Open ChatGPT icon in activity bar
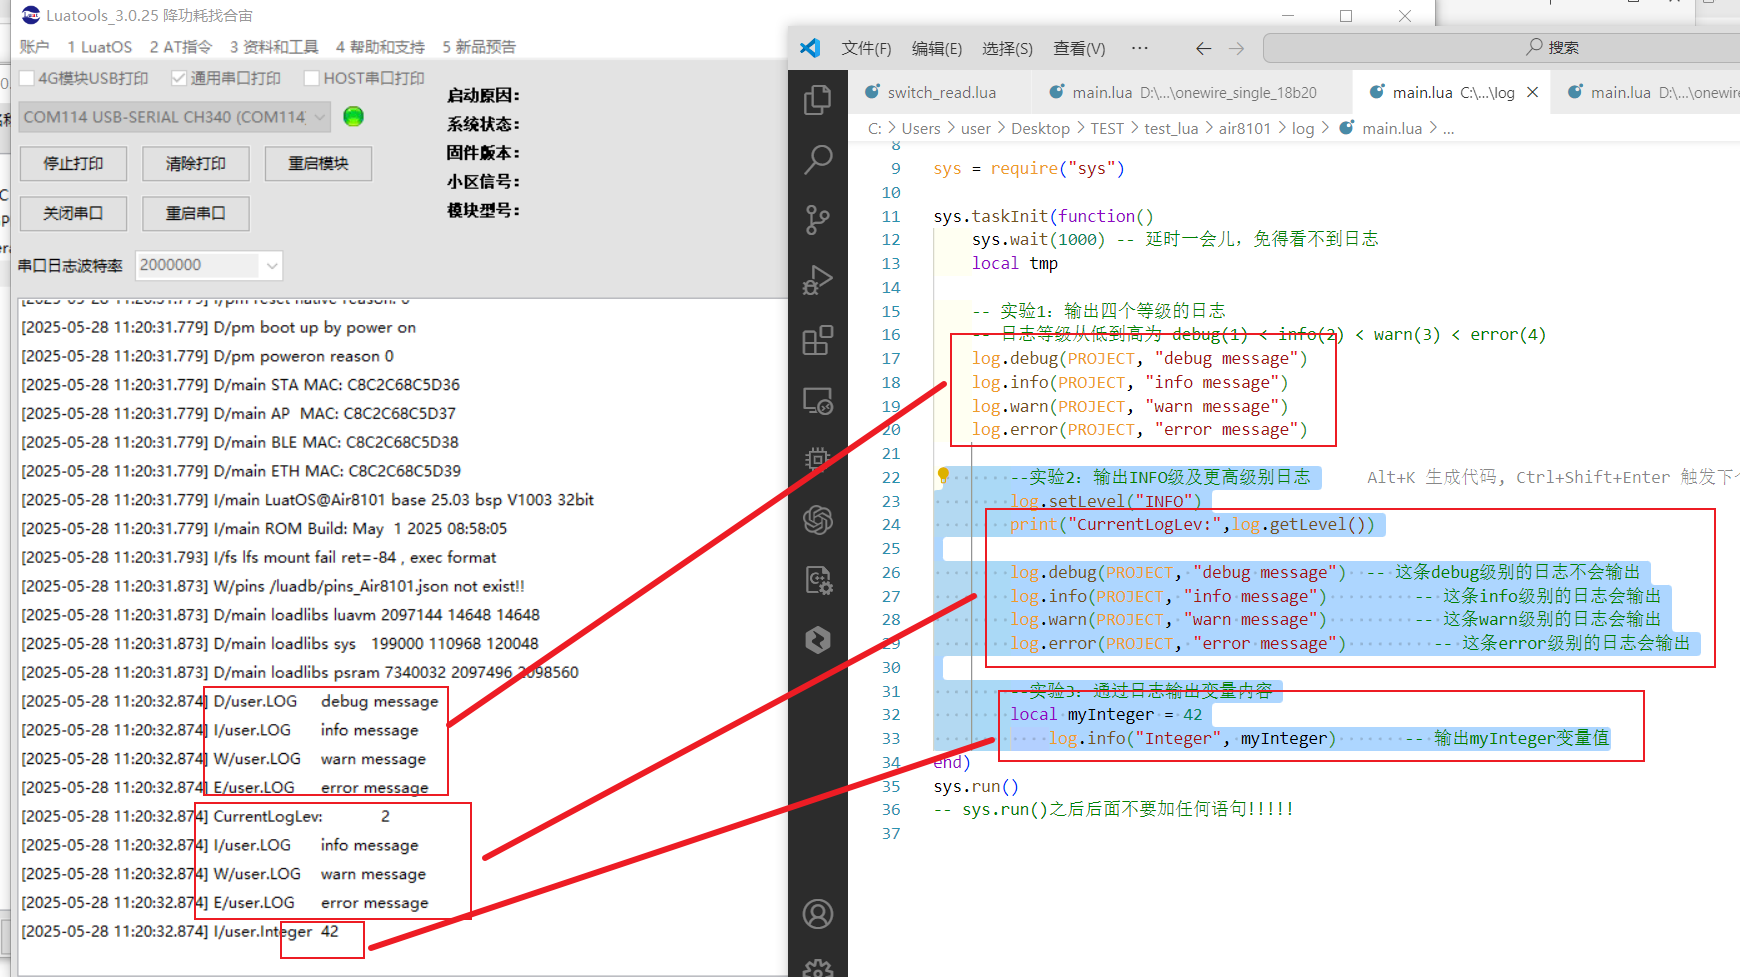This screenshot has height=977, width=1740. point(818,520)
